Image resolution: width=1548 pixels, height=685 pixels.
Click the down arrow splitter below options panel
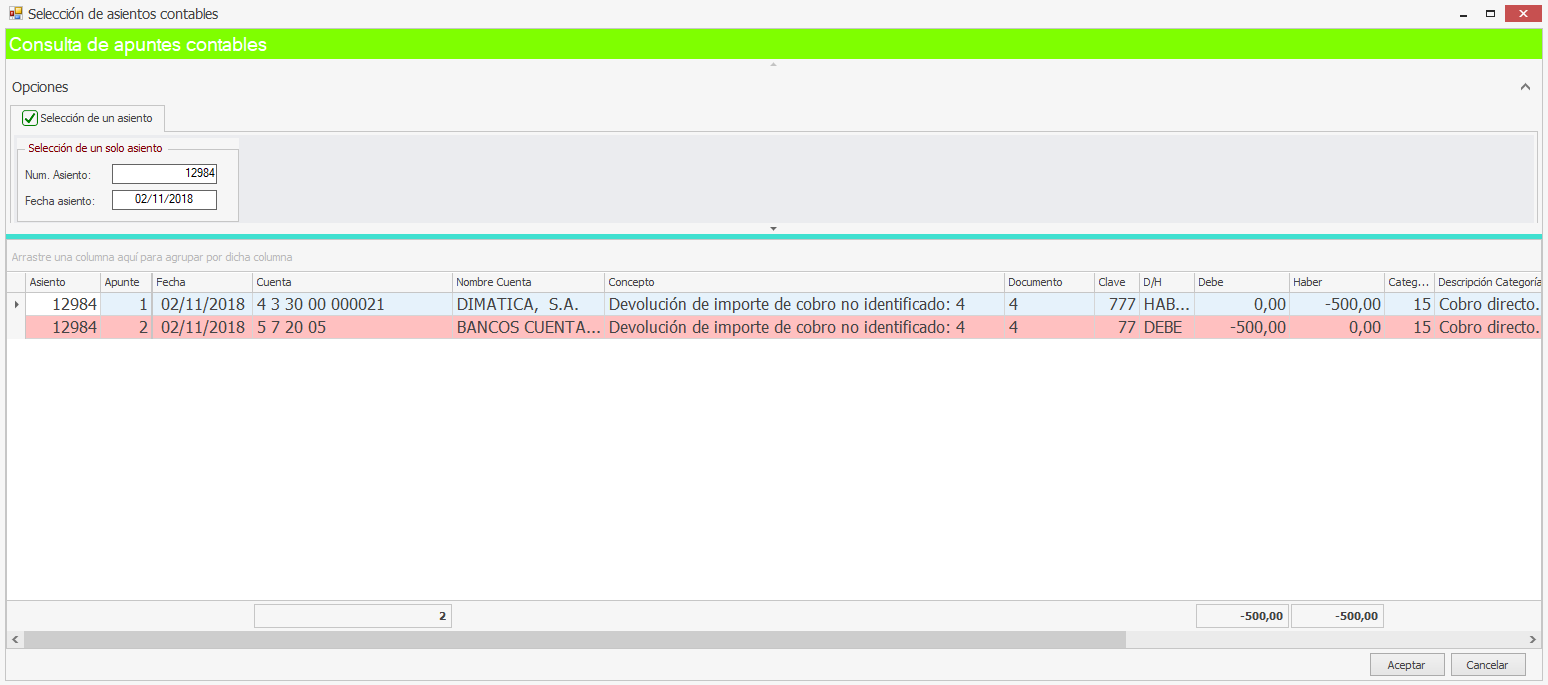[773, 229]
